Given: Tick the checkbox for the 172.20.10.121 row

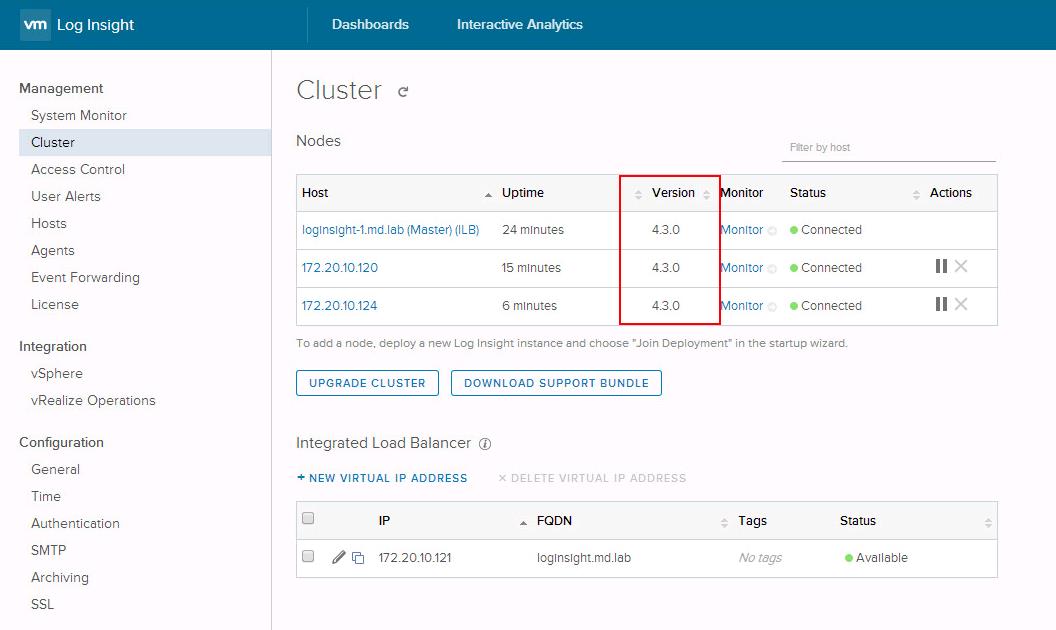Looking at the screenshot, I should (x=308, y=557).
